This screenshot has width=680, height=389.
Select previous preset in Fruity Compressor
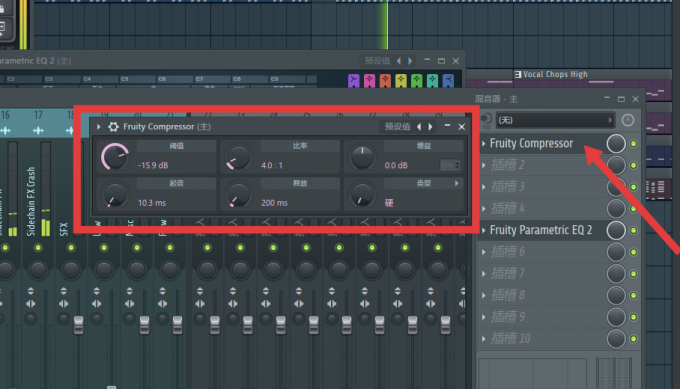point(419,127)
